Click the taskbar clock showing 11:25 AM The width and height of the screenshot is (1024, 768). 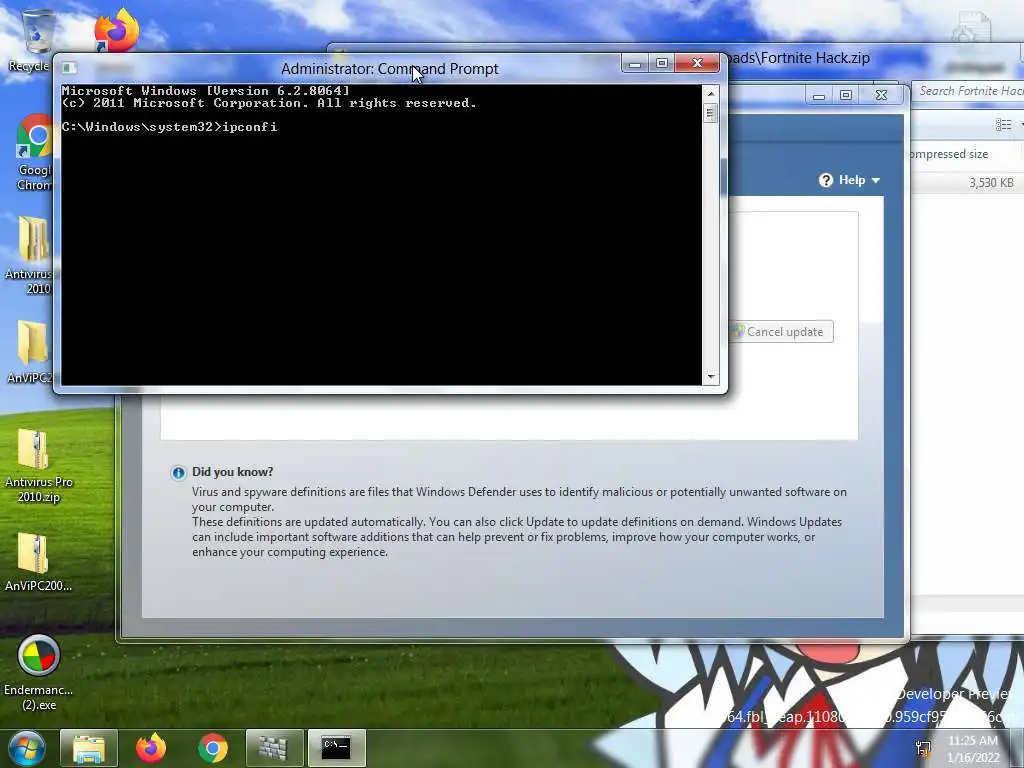(972, 748)
